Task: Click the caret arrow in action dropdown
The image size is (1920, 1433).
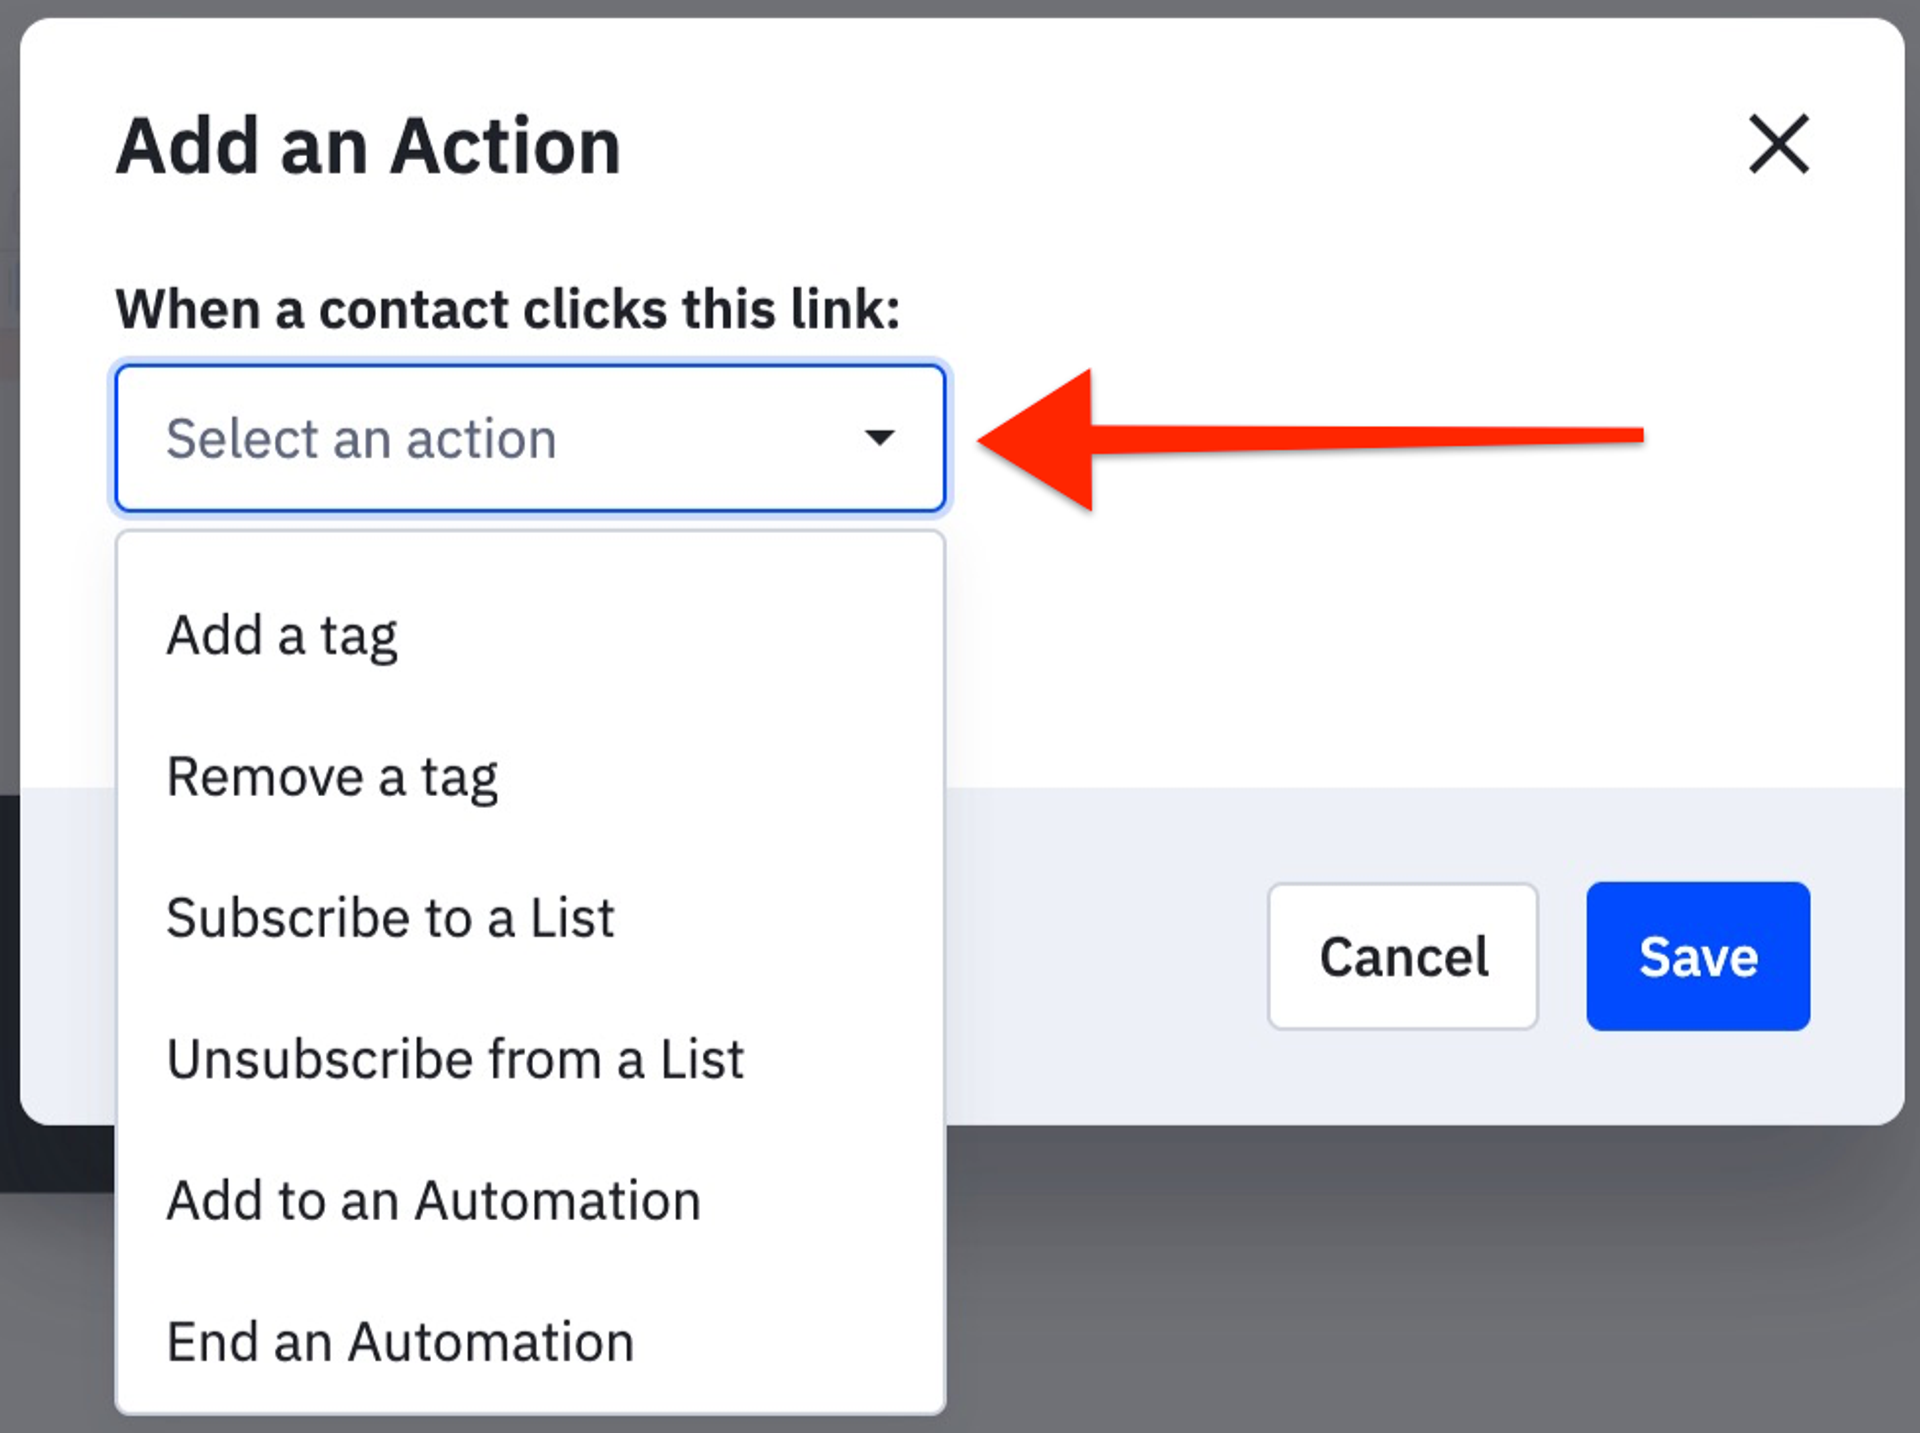Action: point(879,438)
